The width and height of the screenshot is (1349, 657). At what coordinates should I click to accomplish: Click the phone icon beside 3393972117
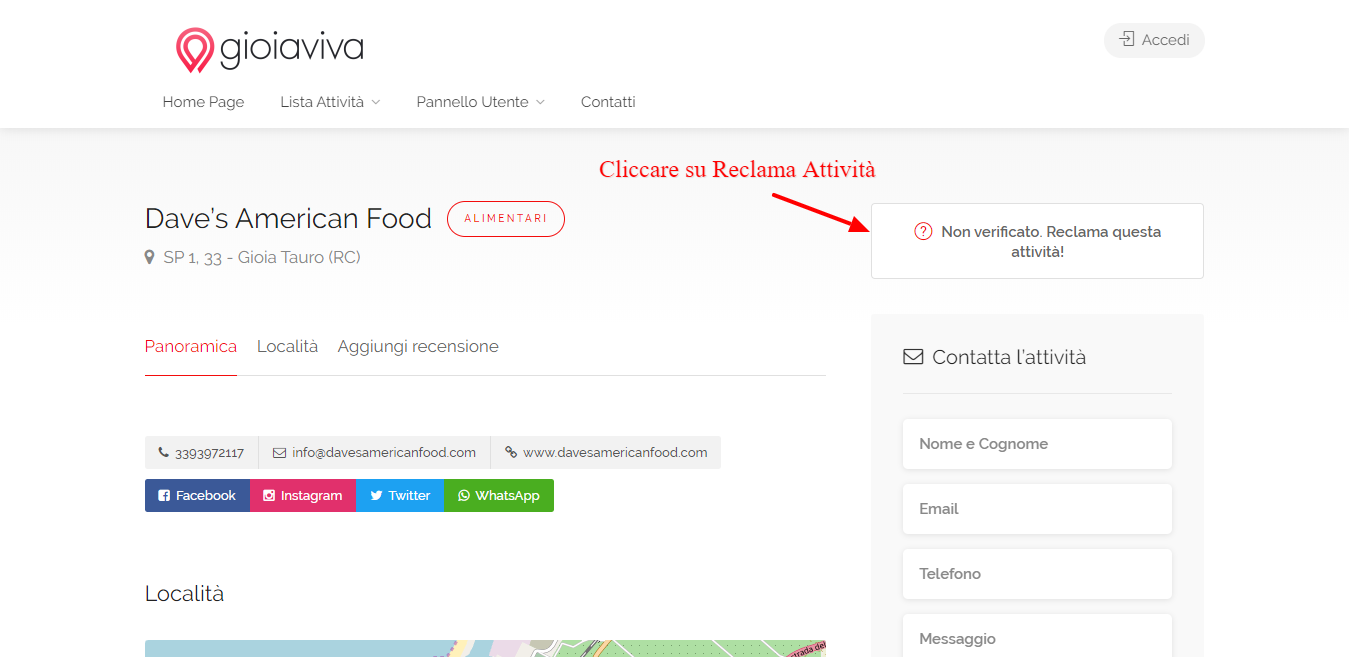[163, 452]
